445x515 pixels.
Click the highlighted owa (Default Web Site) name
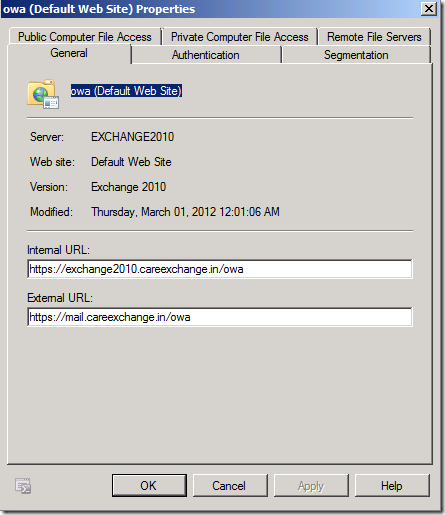[126, 91]
